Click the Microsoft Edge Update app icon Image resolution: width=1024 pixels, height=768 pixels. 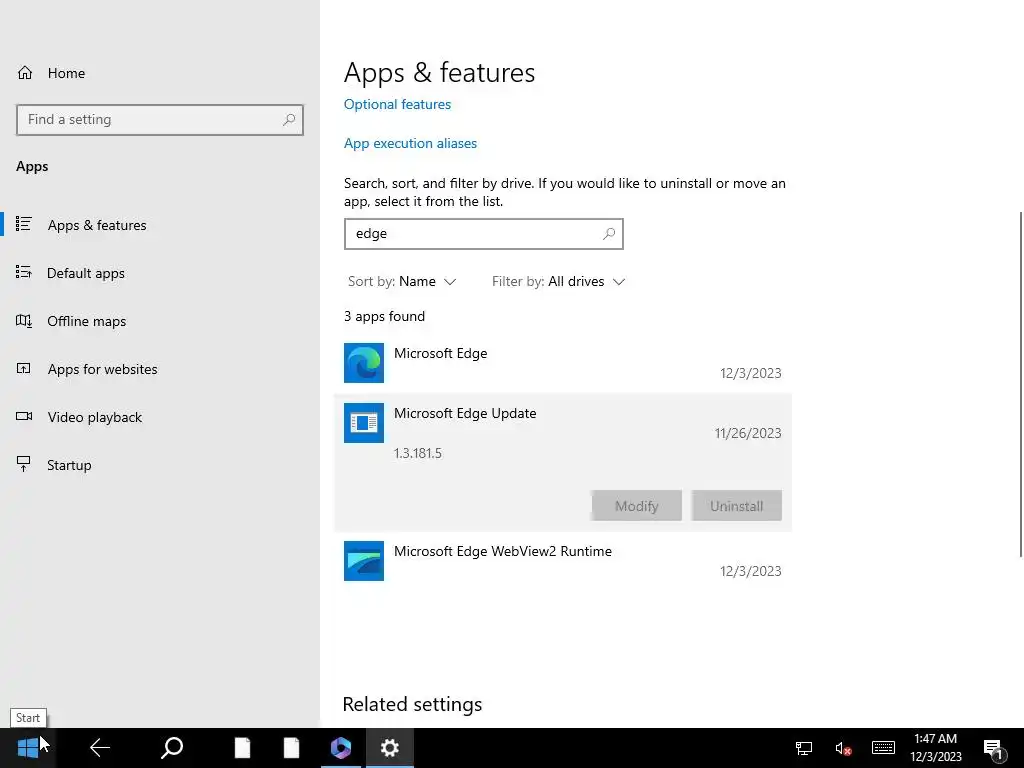pos(364,423)
